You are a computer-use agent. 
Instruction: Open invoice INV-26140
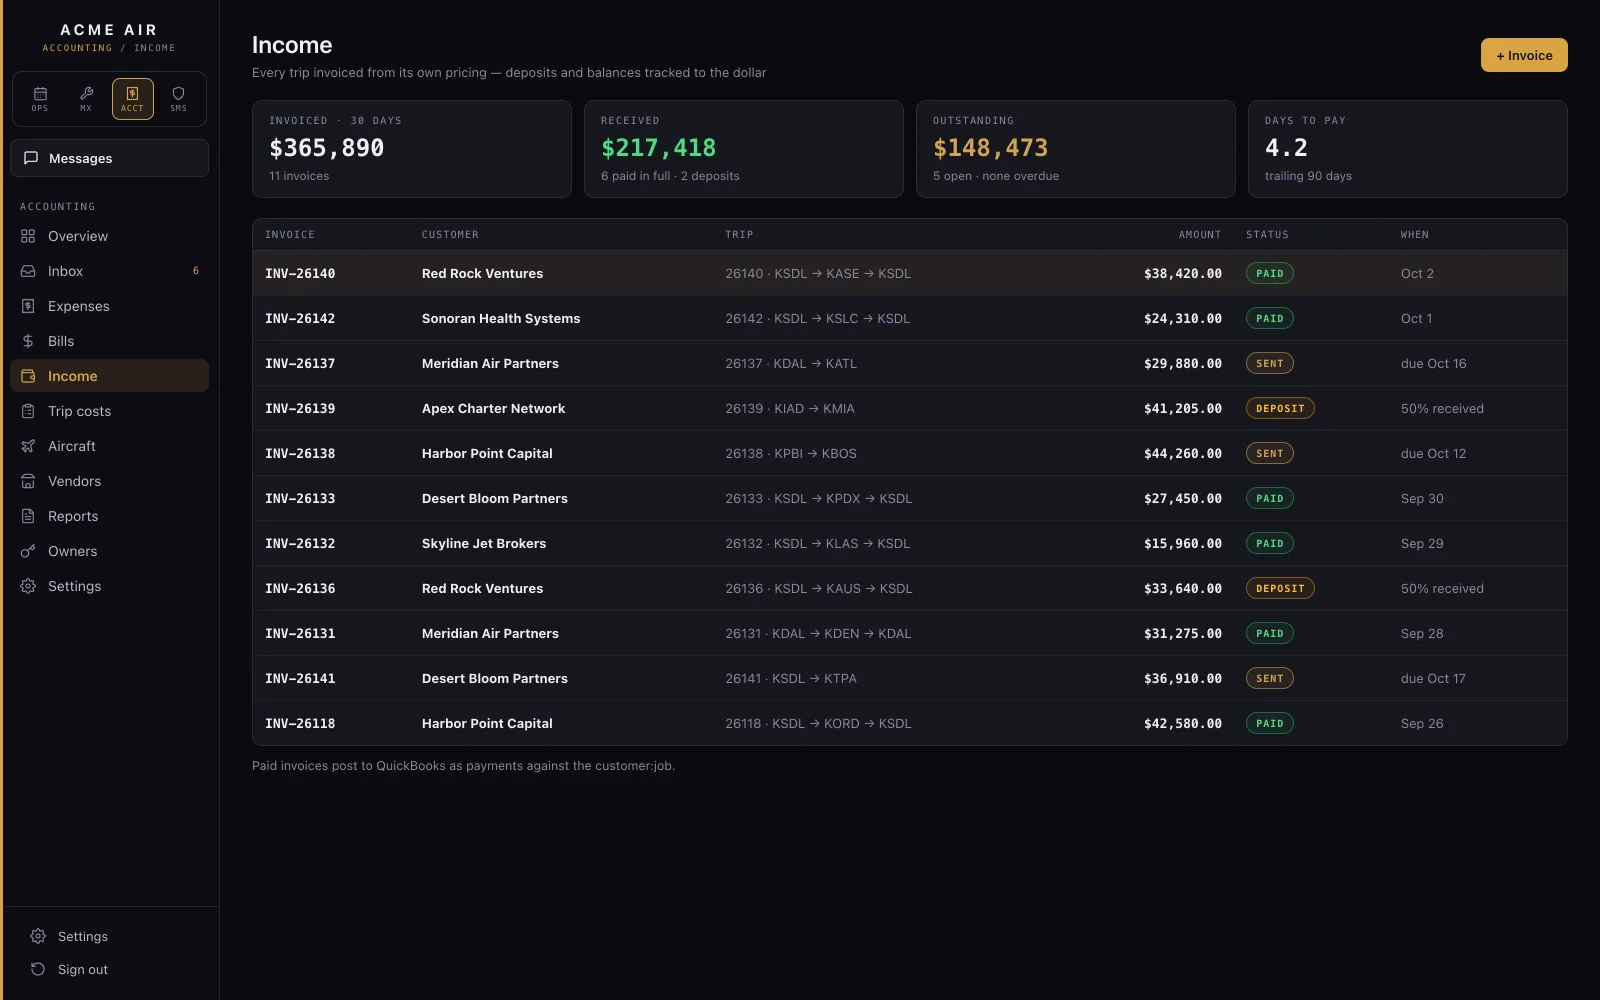coord(300,273)
